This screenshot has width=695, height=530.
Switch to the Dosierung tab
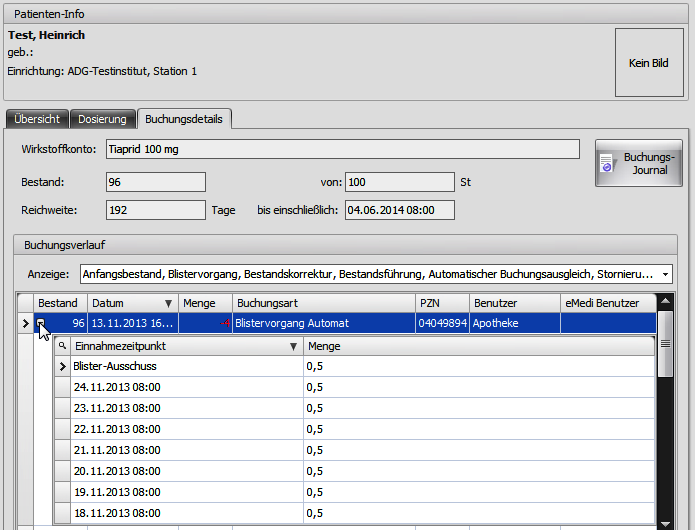tap(102, 119)
